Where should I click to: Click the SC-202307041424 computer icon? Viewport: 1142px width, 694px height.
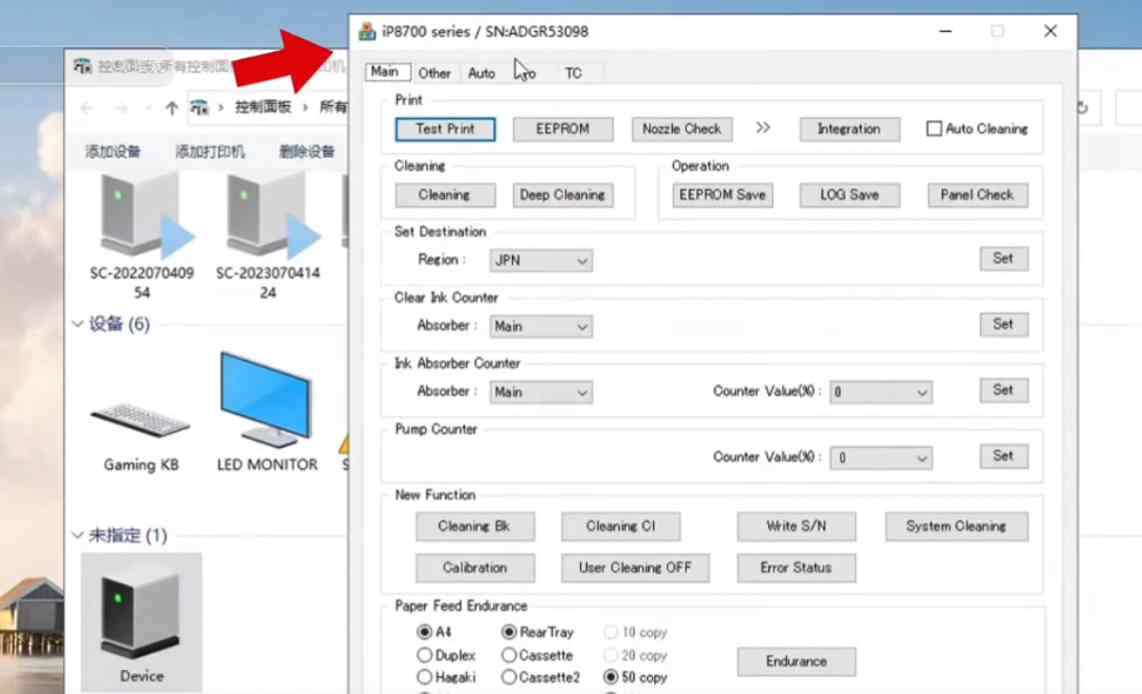coord(268,216)
